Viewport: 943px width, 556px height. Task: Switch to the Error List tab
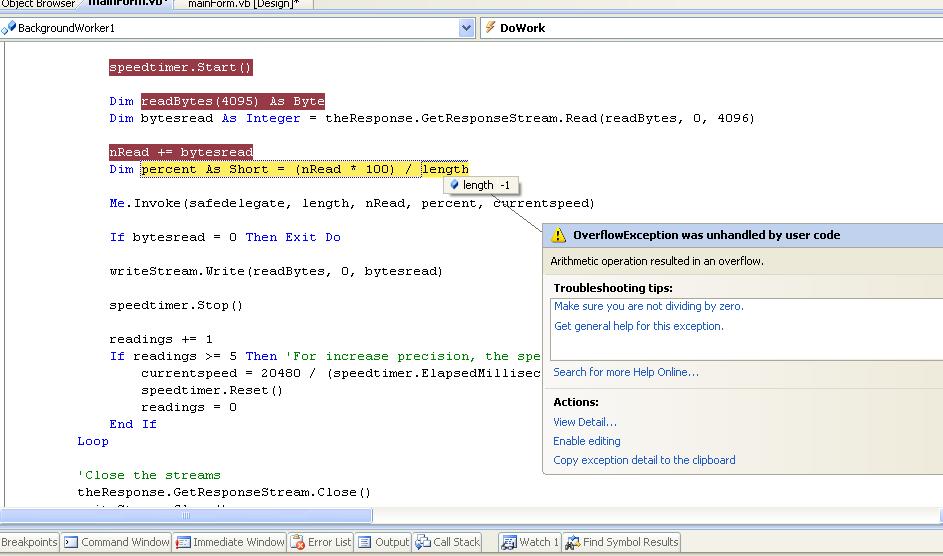[321, 542]
